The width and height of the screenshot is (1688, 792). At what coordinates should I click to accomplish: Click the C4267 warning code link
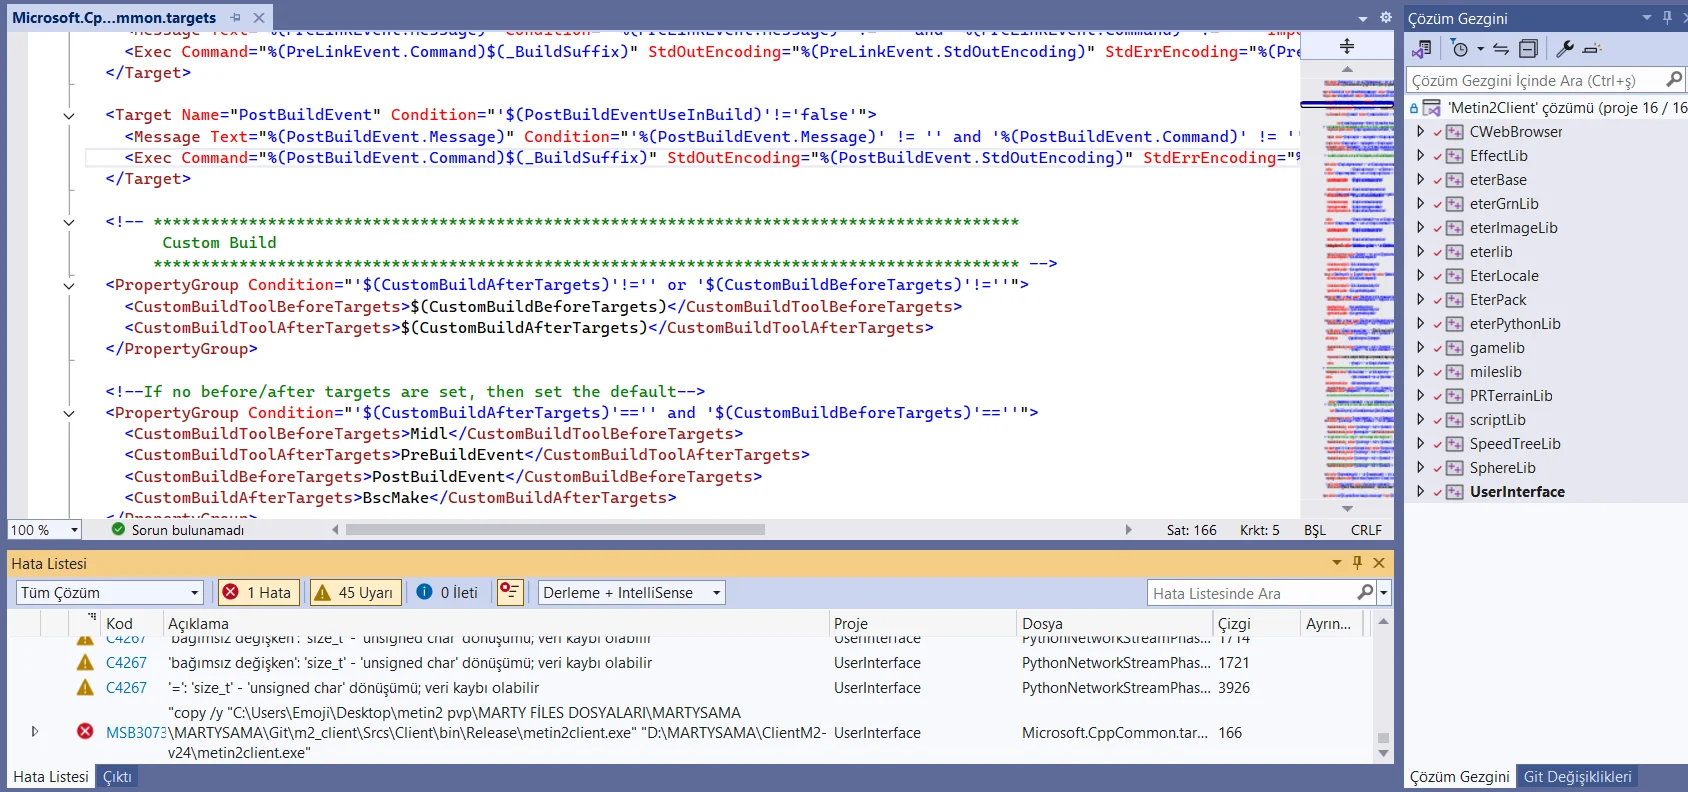pos(126,663)
